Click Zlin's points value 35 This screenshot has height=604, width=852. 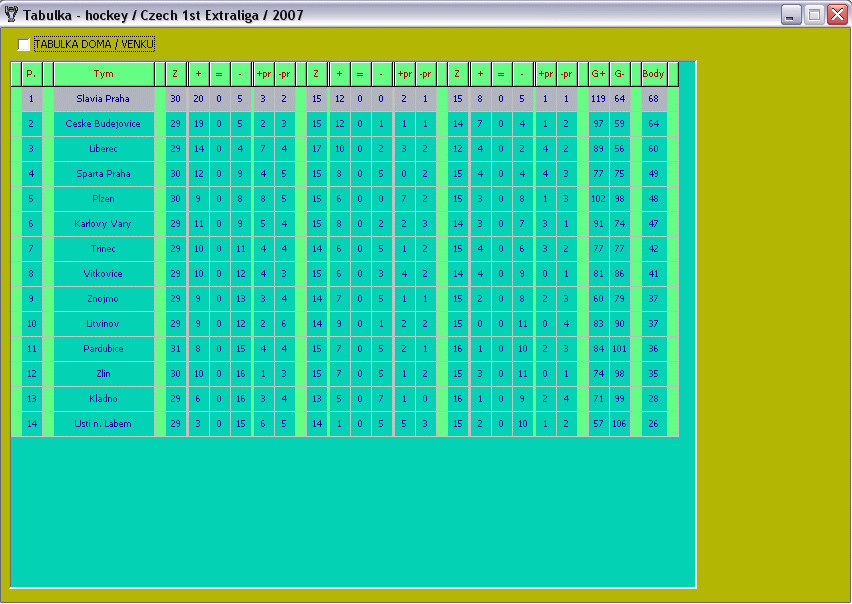[654, 374]
